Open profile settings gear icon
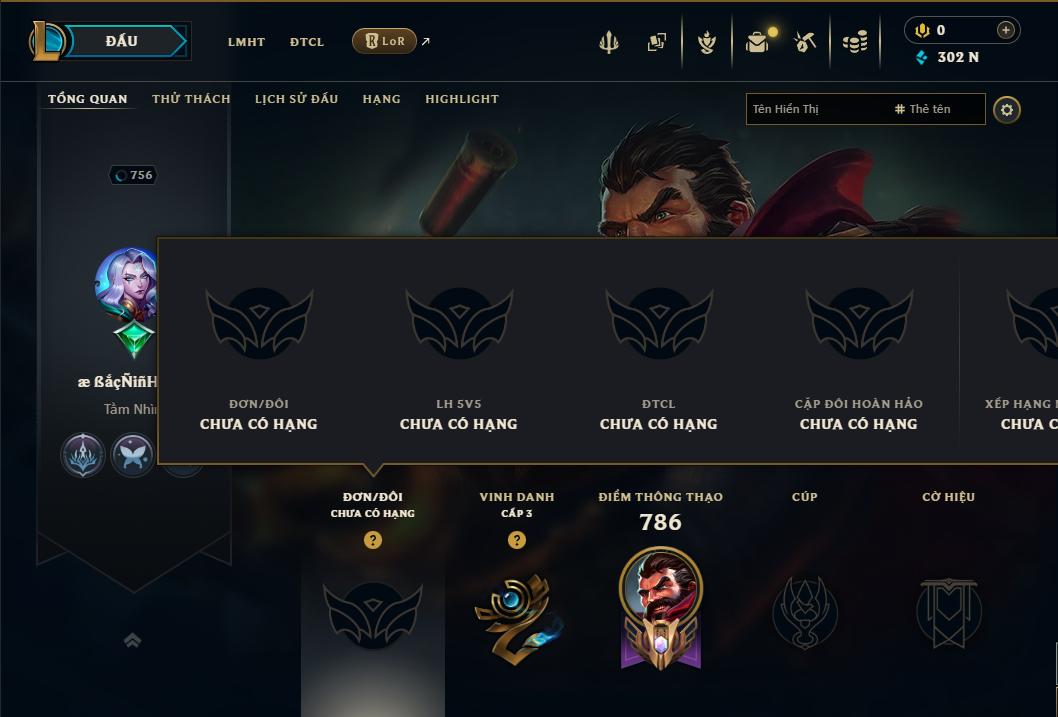The width and height of the screenshot is (1058, 717). tap(1007, 109)
